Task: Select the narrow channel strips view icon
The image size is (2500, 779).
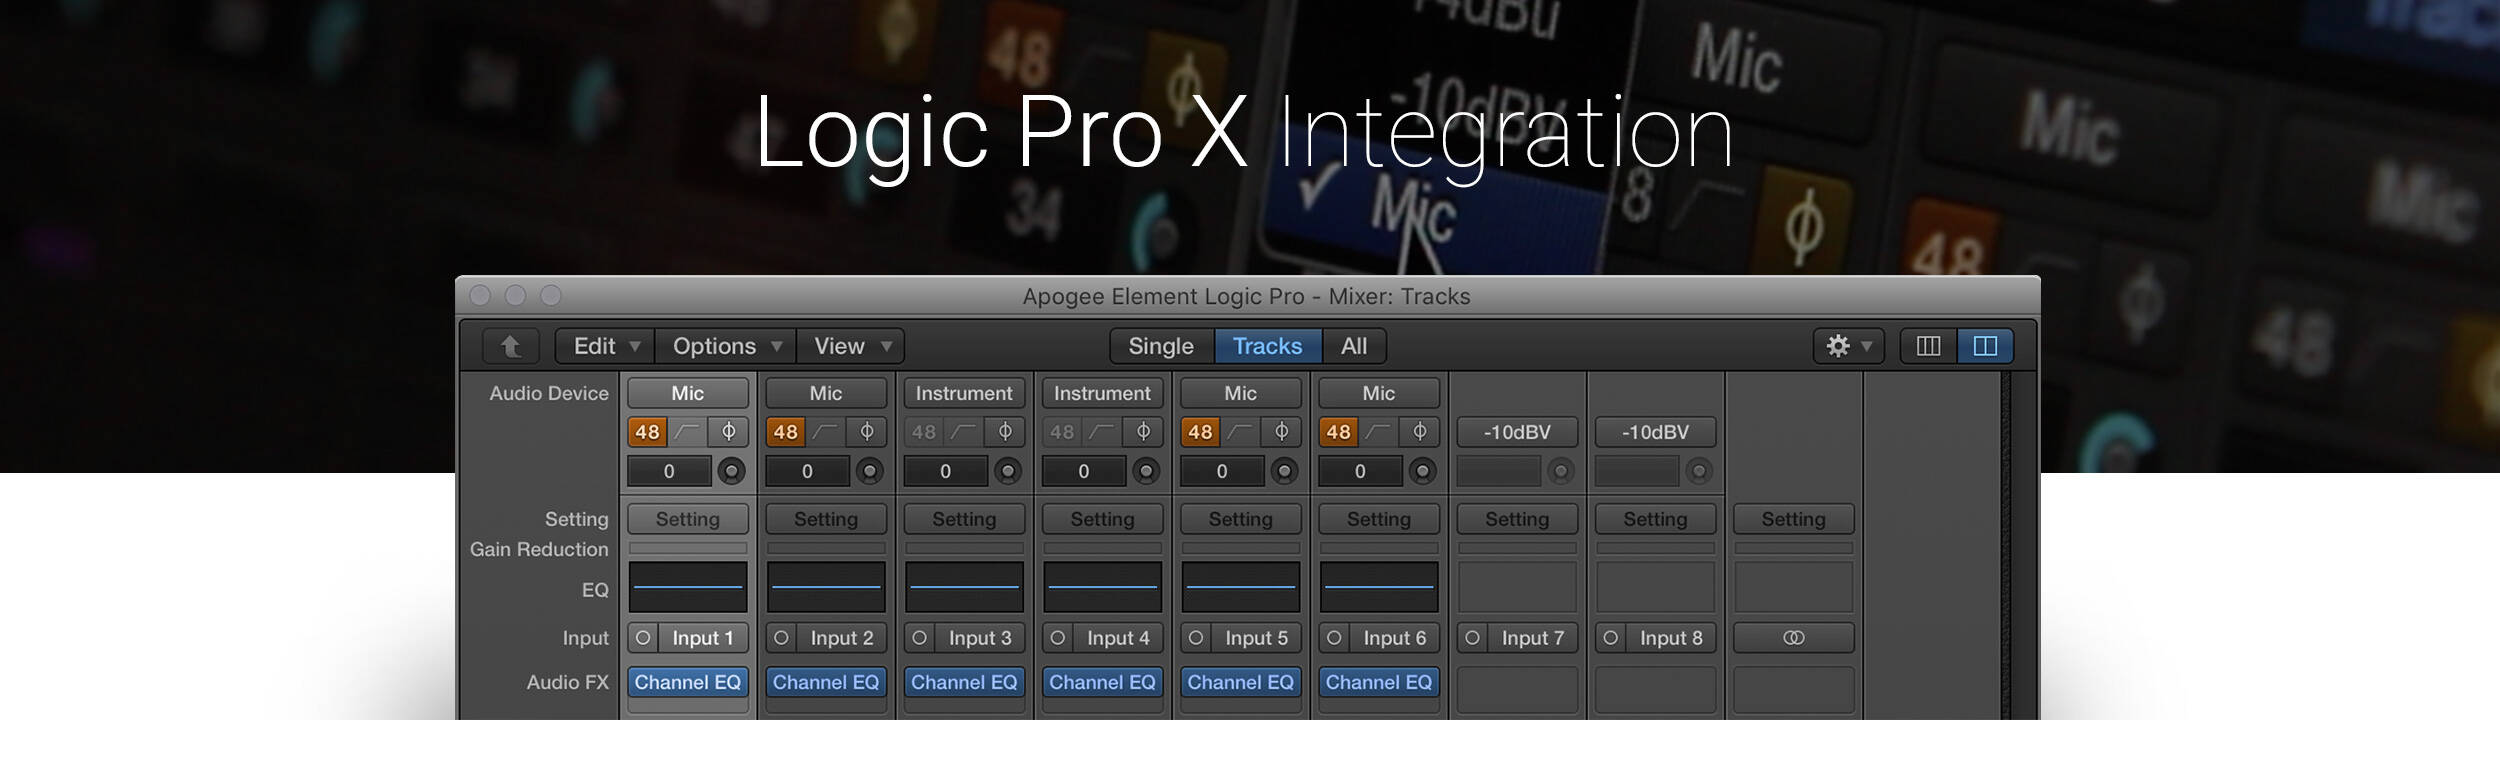Action: tap(1928, 346)
